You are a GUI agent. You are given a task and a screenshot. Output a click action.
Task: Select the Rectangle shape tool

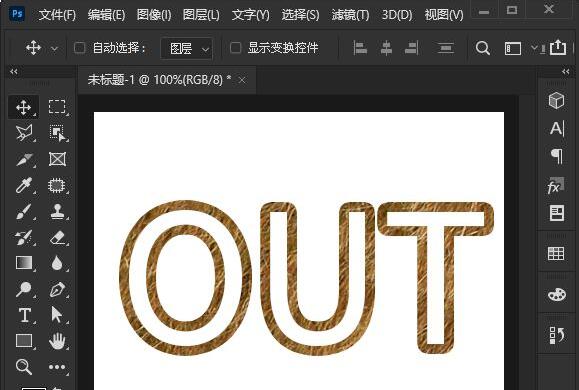pyautogui.click(x=24, y=341)
